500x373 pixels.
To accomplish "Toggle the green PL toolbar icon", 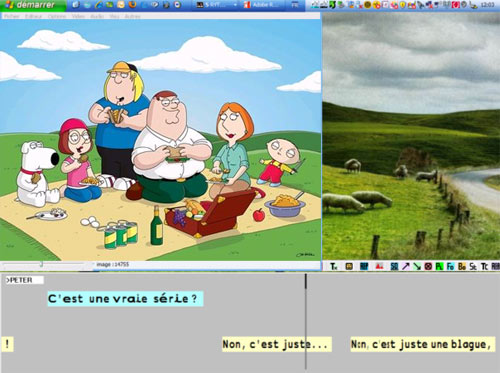I will click(x=439, y=266).
